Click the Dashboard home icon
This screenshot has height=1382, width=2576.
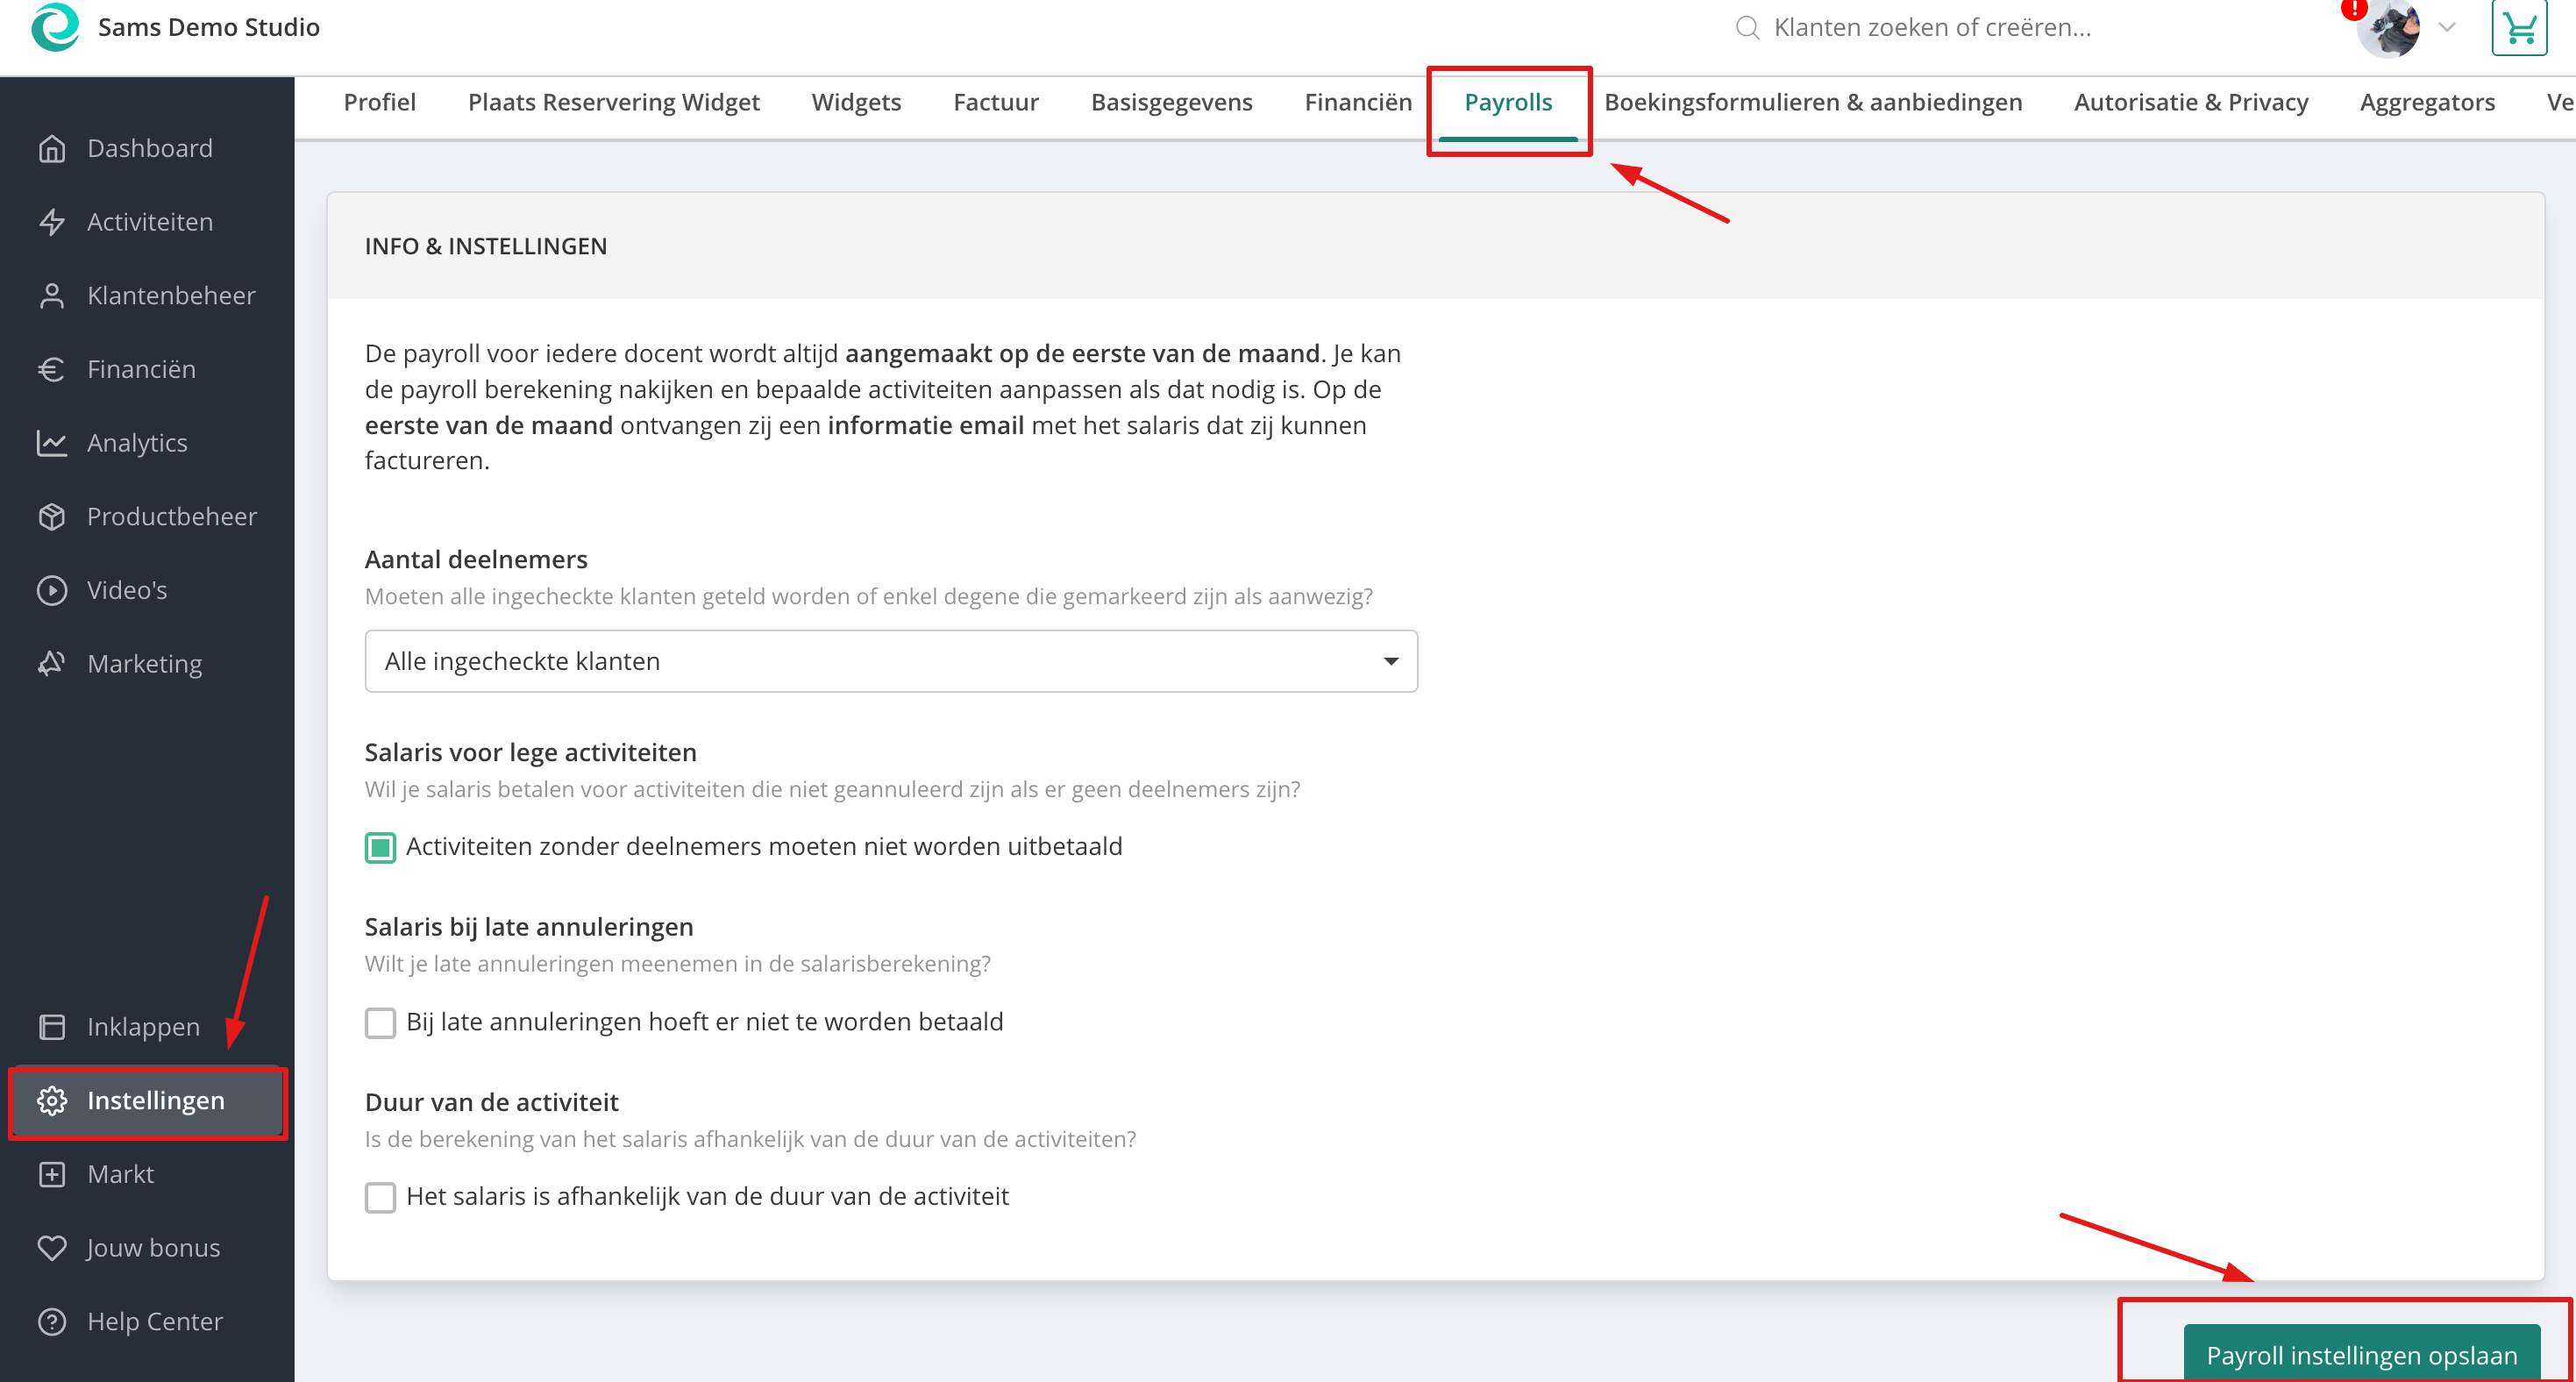[x=52, y=148]
